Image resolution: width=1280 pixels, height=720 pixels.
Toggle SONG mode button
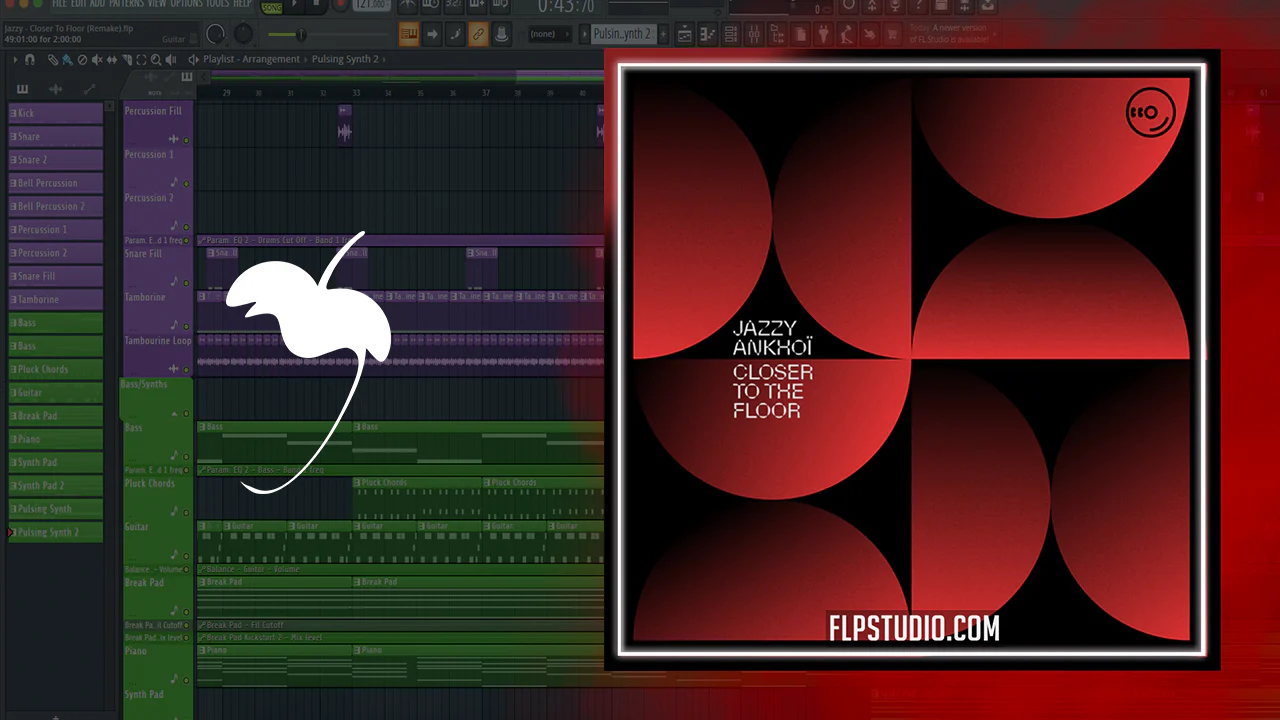272,8
